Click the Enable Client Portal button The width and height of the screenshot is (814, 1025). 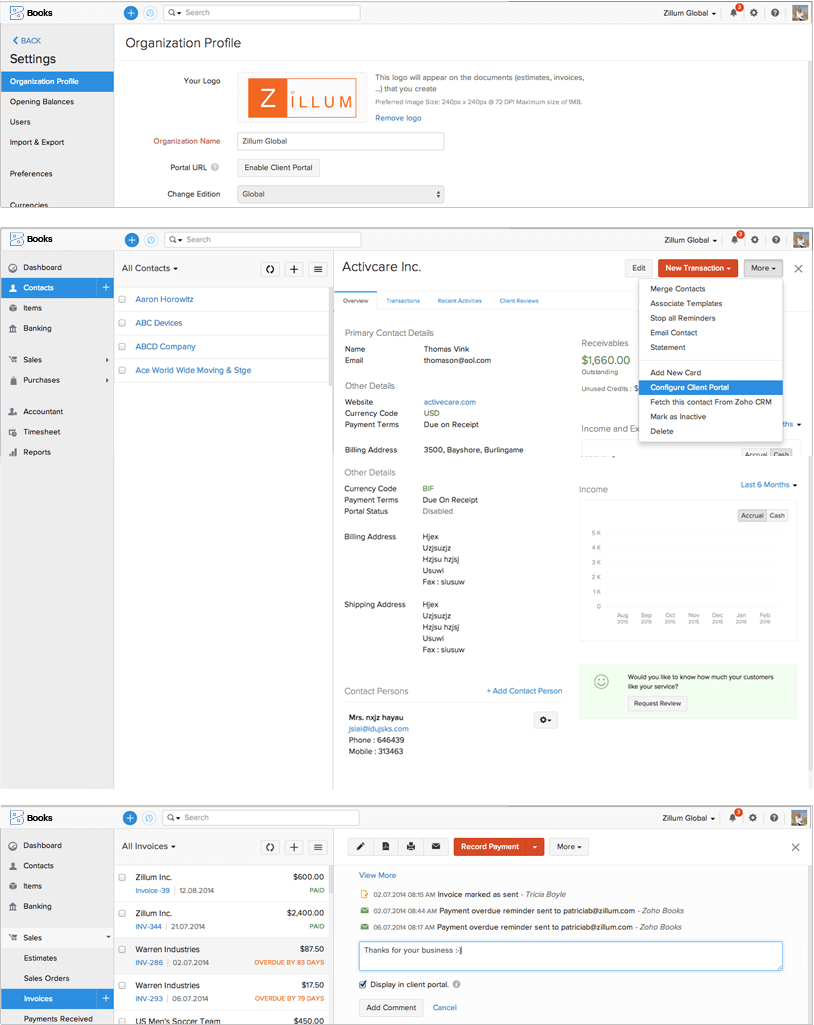(278, 168)
